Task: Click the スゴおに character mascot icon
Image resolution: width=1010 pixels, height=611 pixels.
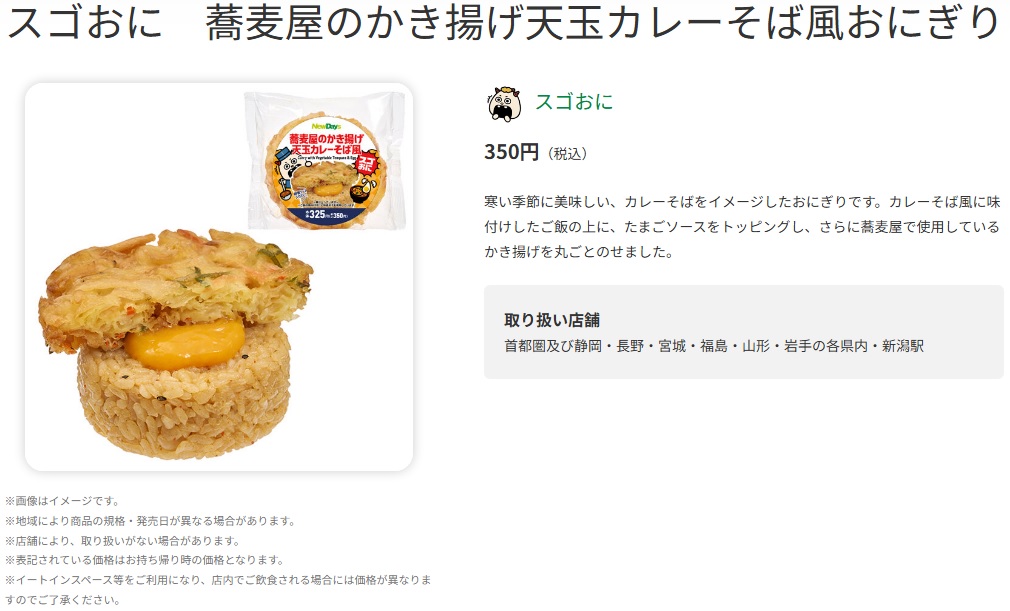Action: coord(504,104)
